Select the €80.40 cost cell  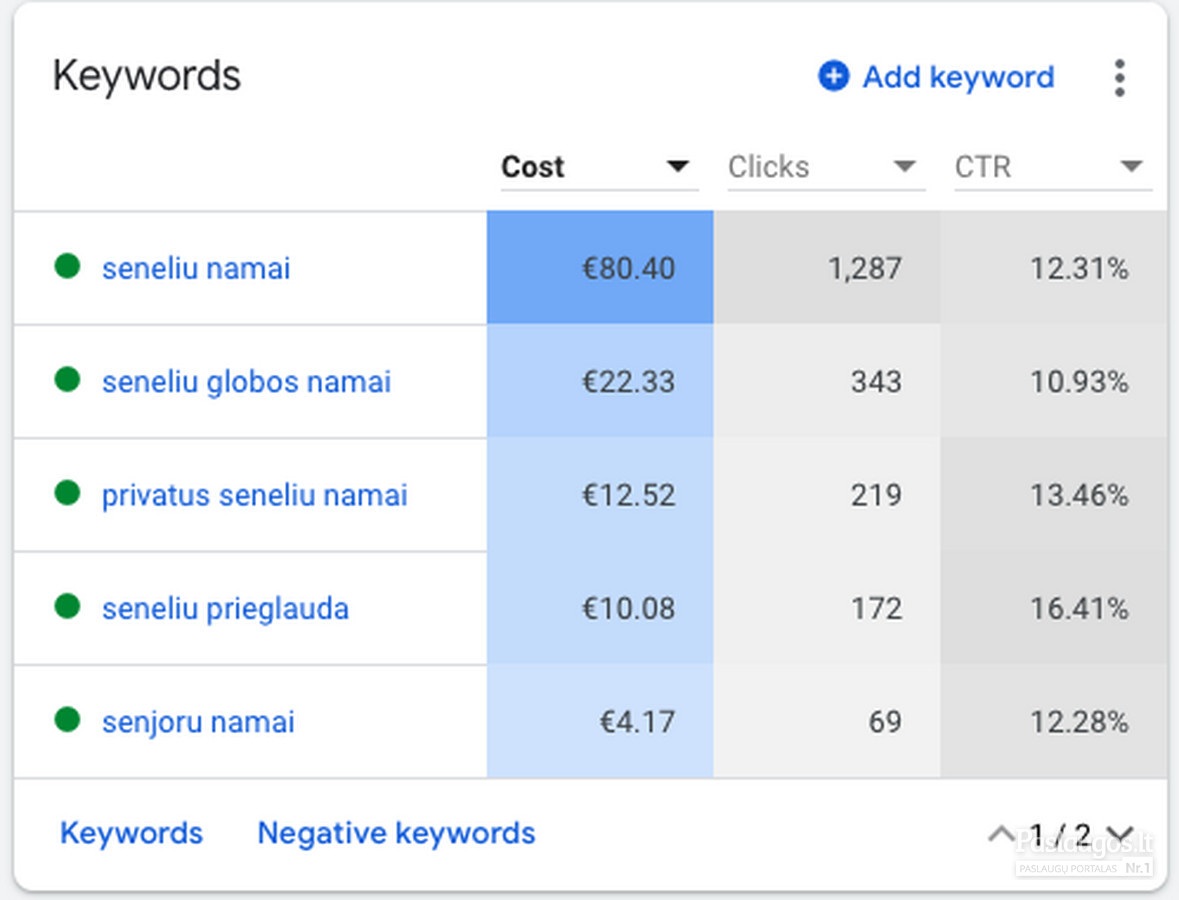[x=600, y=268]
